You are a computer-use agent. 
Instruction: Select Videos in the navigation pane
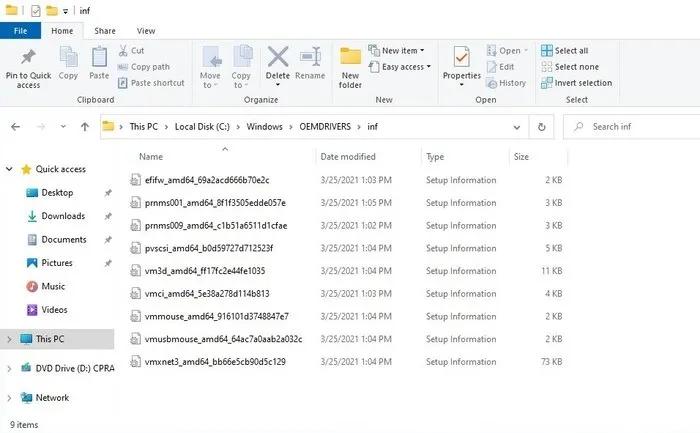[54, 310]
